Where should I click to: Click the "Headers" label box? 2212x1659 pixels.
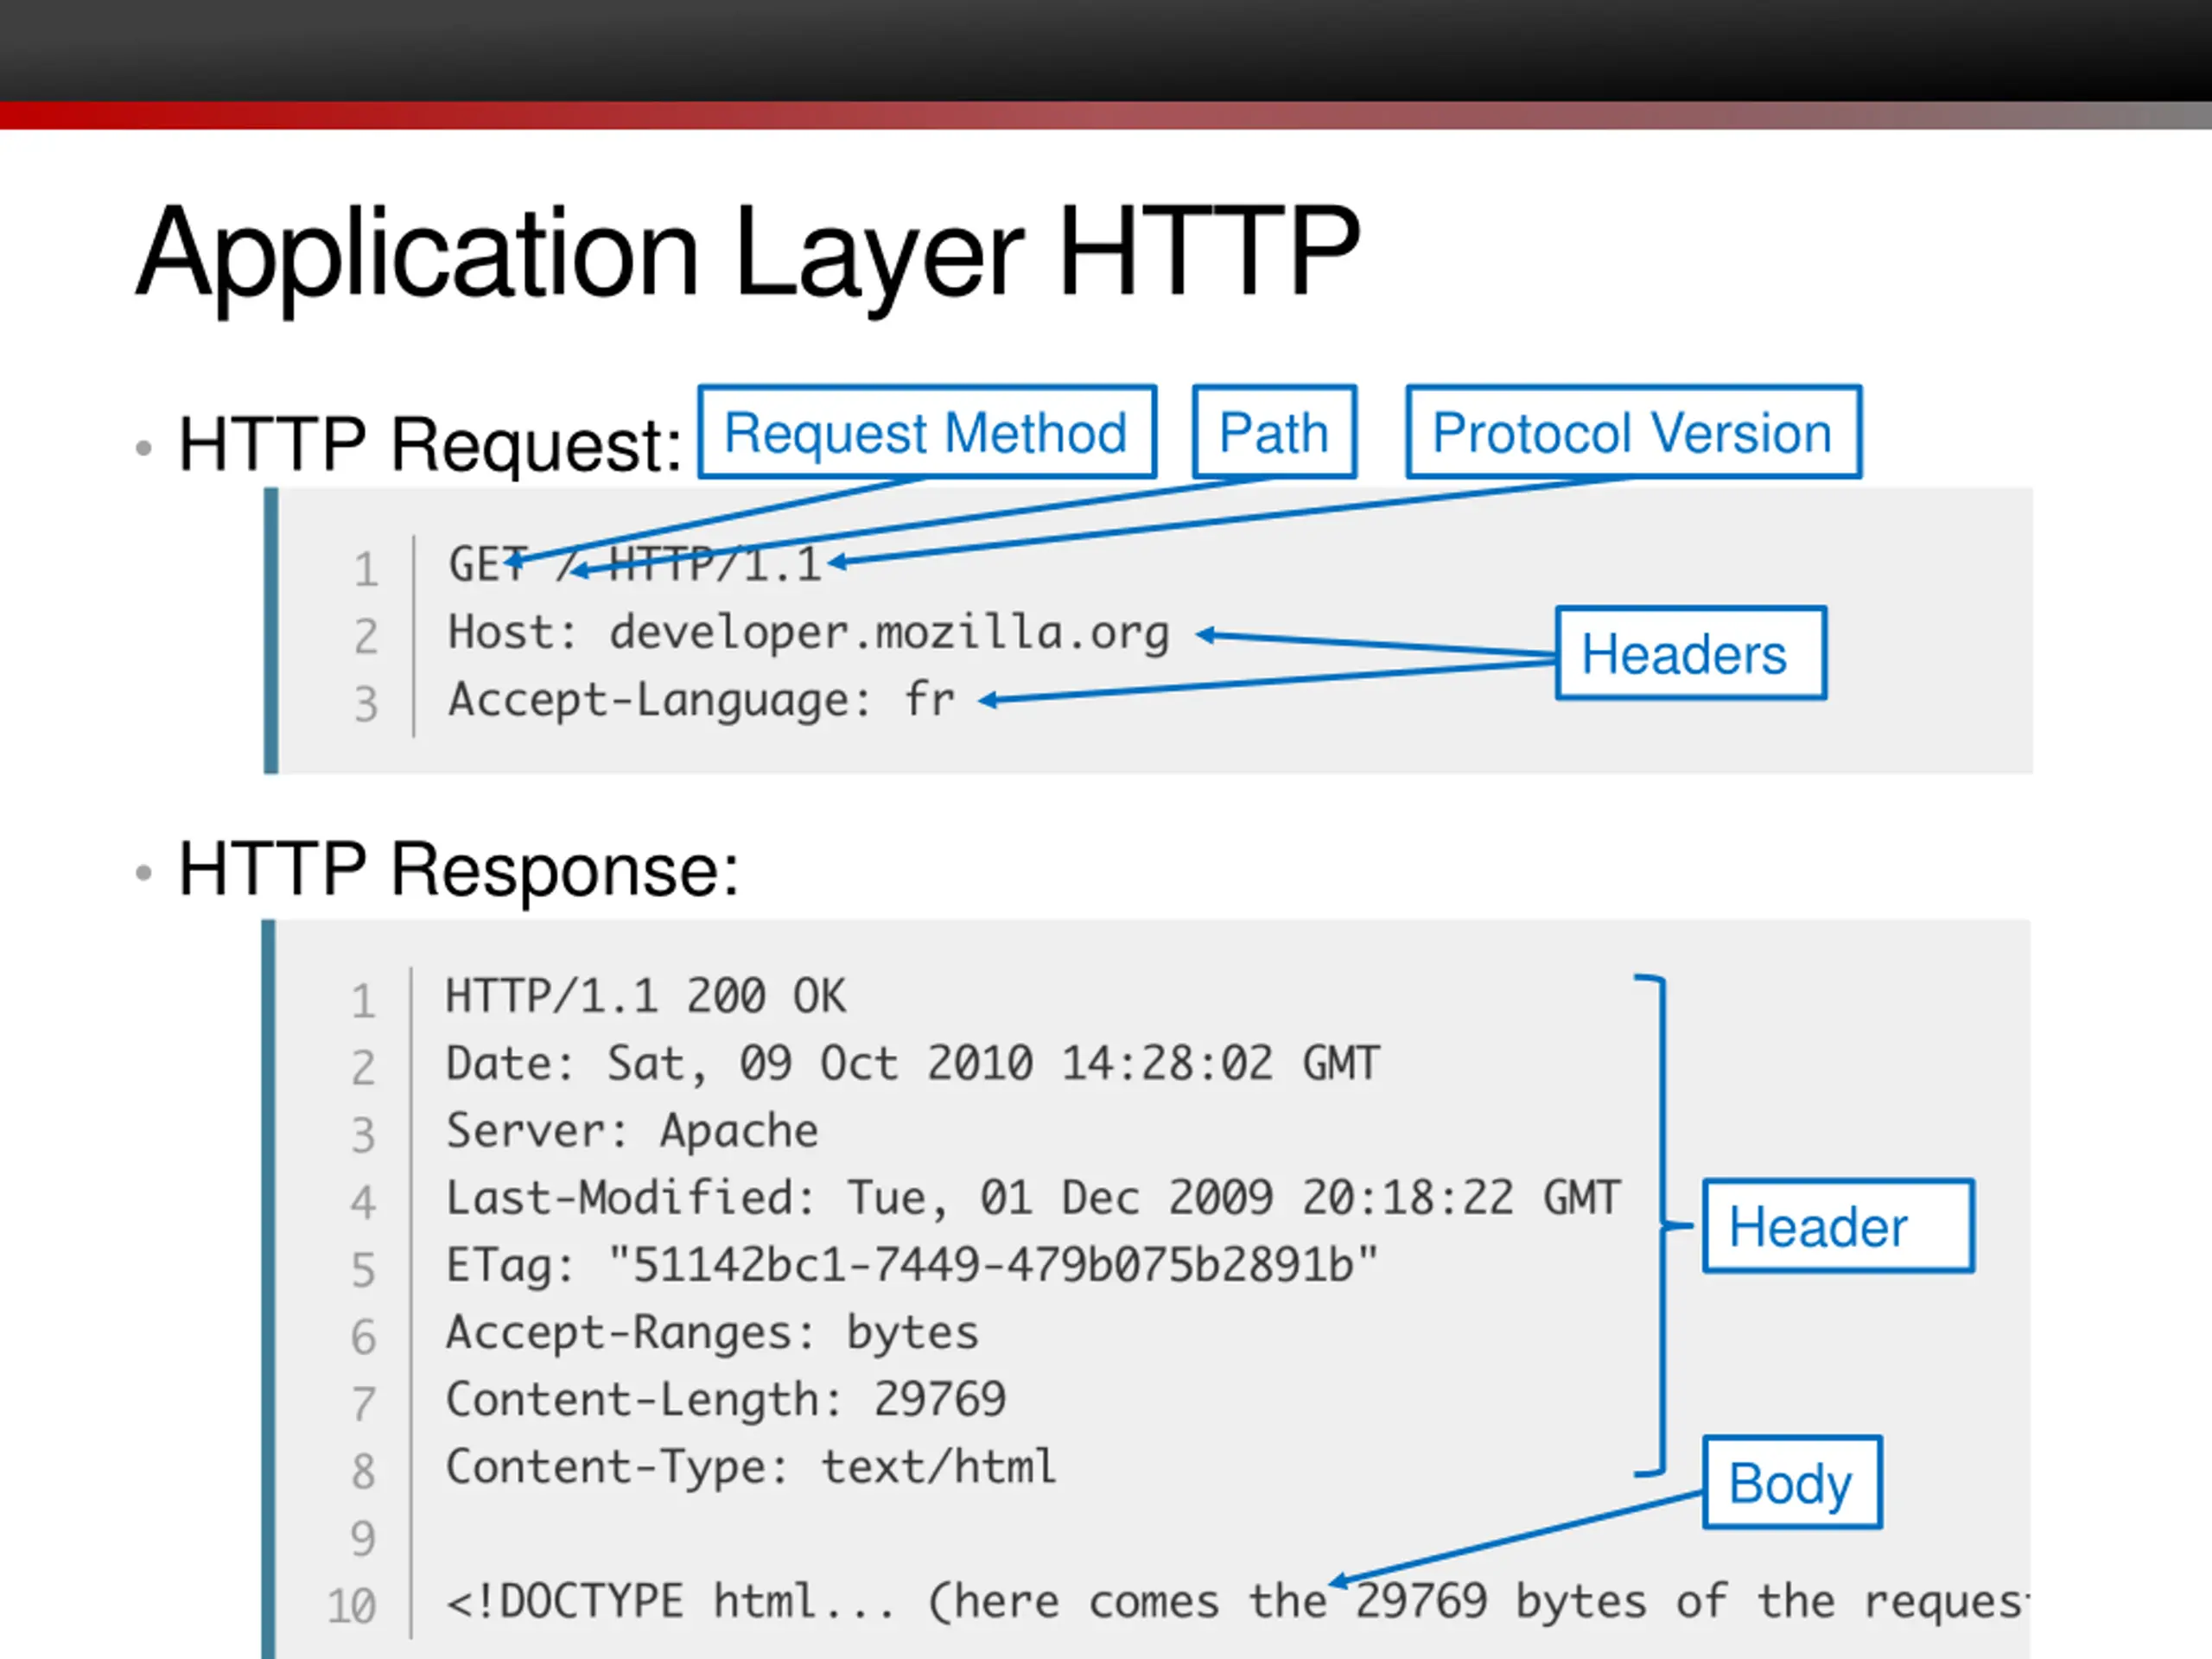click(x=1690, y=653)
